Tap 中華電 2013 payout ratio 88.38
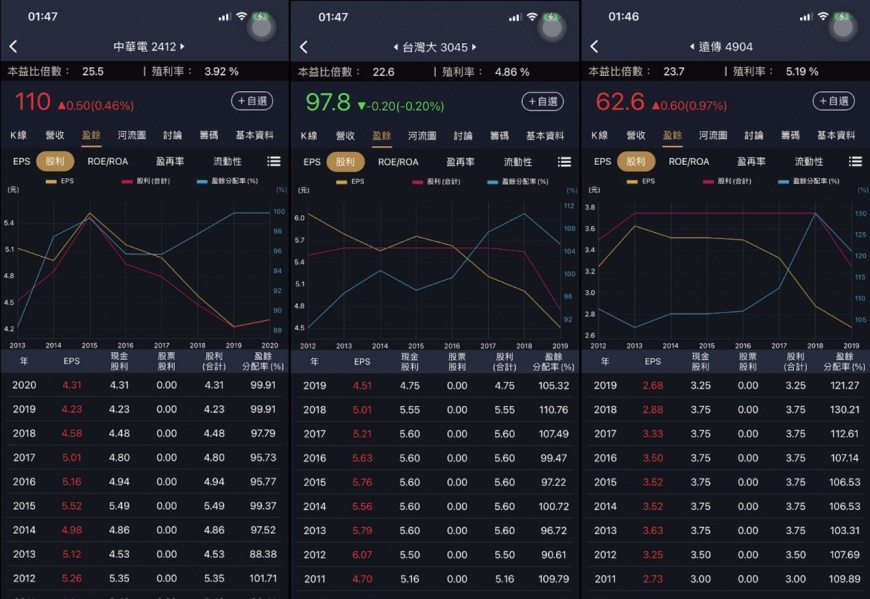This screenshot has height=599, width=870. [263, 554]
